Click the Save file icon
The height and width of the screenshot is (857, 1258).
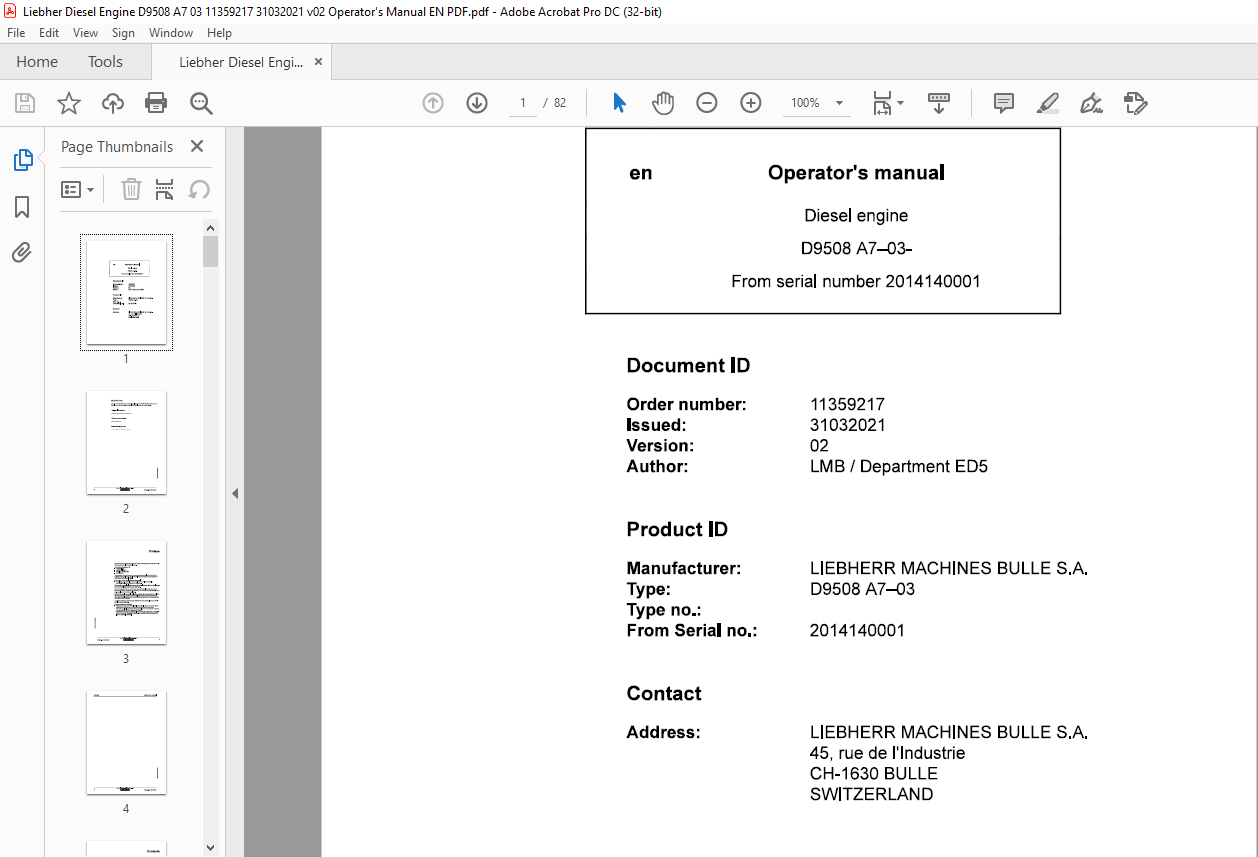pyautogui.click(x=25, y=103)
